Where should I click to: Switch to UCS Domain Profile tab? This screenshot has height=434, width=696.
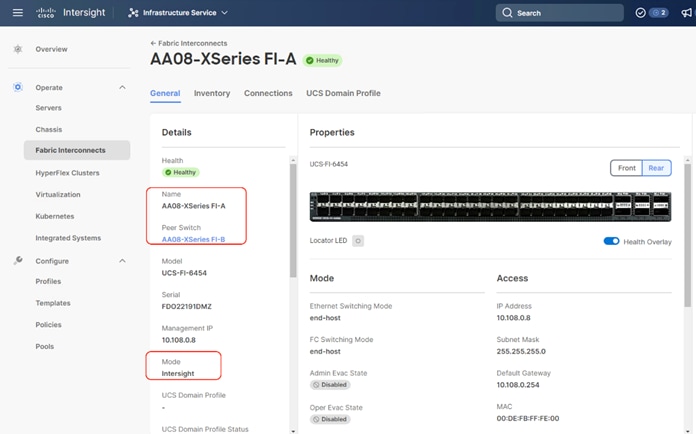click(343, 93)
